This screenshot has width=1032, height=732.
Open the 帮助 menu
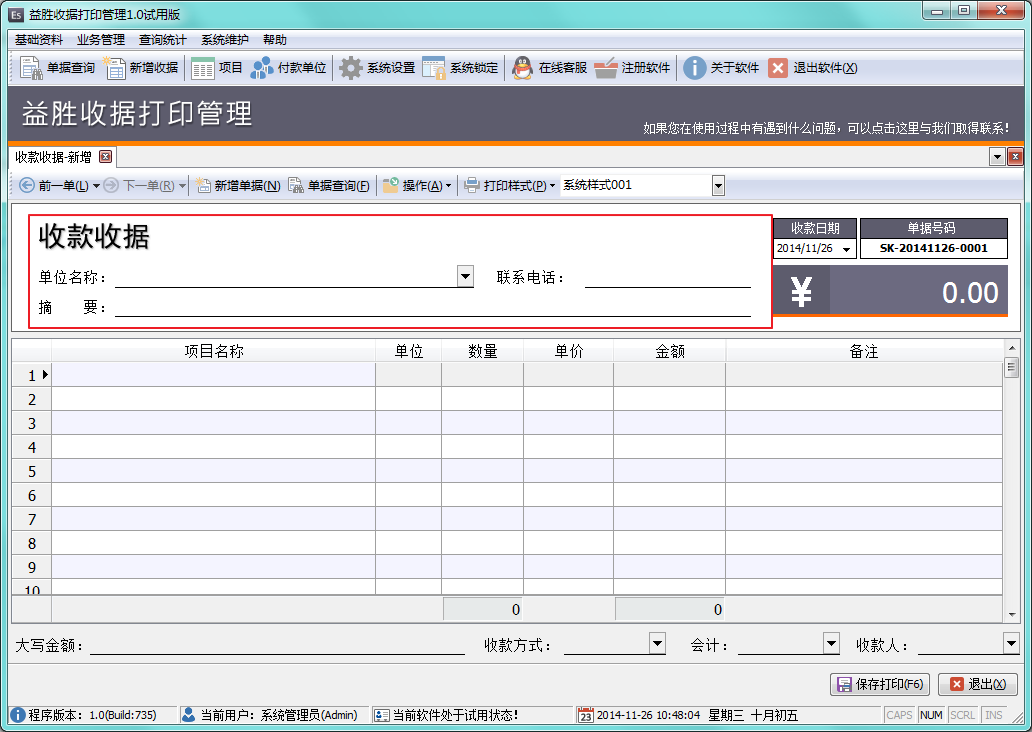274,39
